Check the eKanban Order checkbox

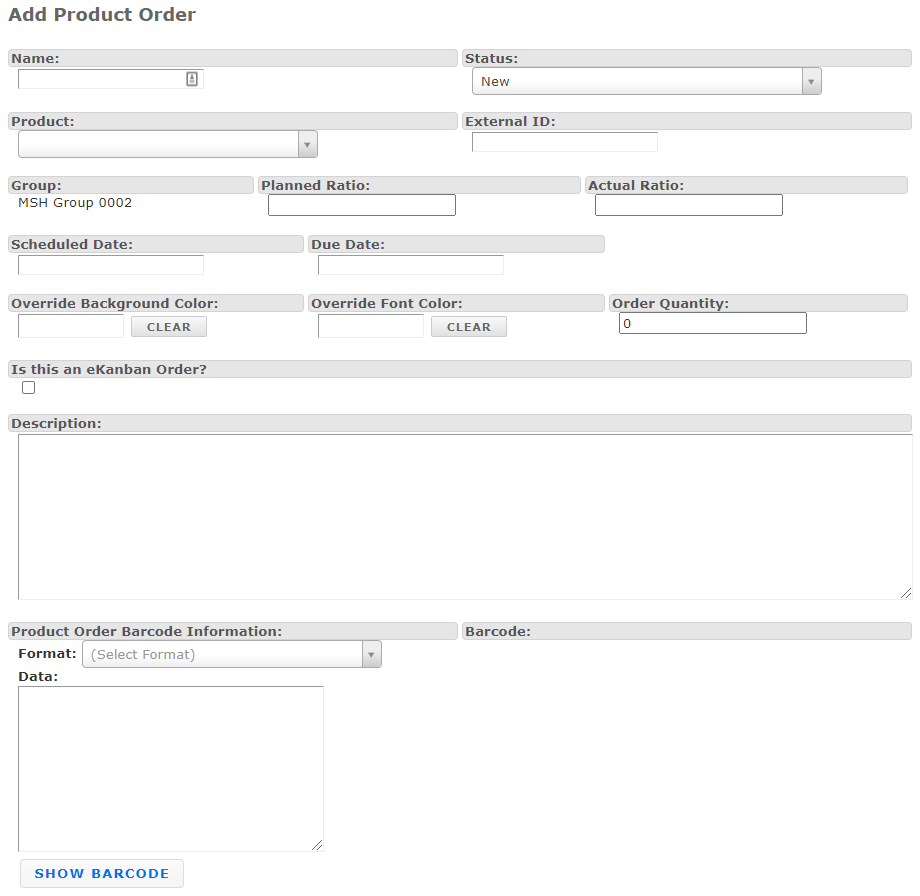click(28, 387)
